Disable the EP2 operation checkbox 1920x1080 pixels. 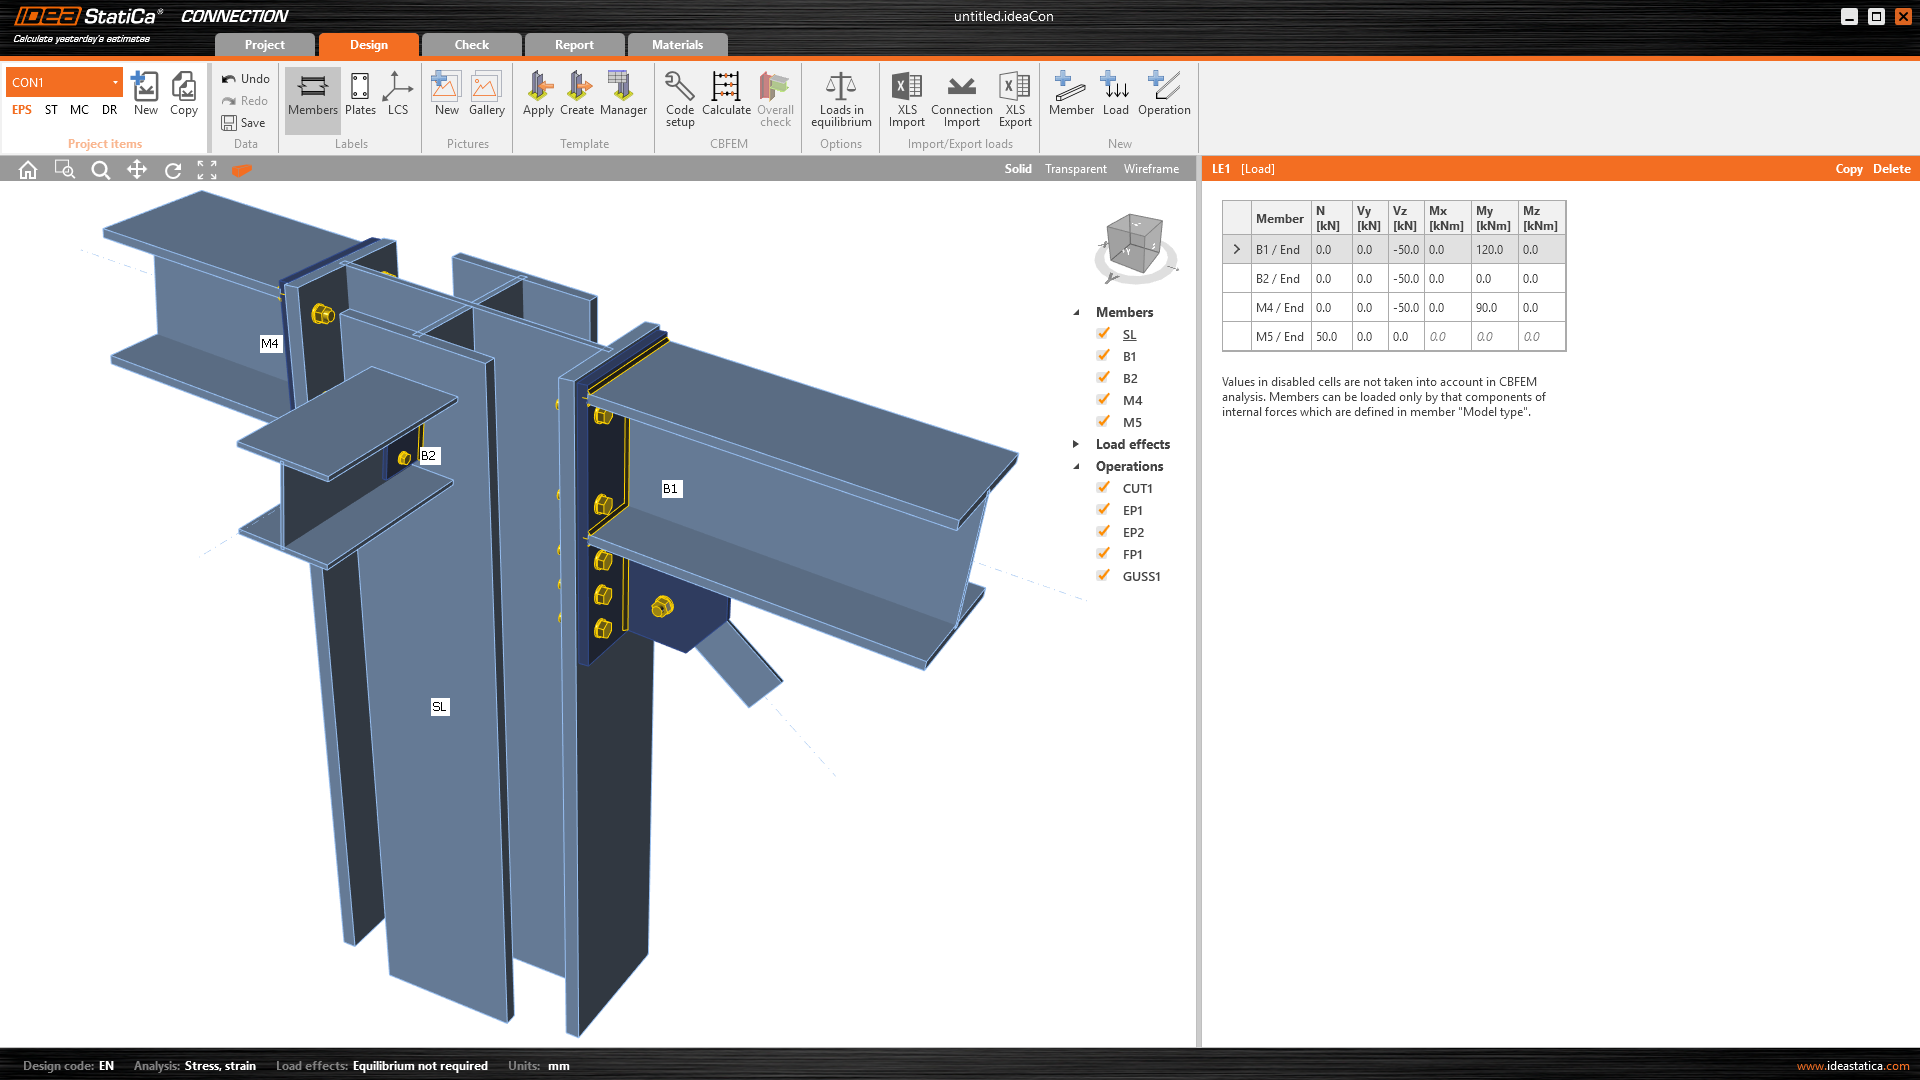tap(1103, 532)
